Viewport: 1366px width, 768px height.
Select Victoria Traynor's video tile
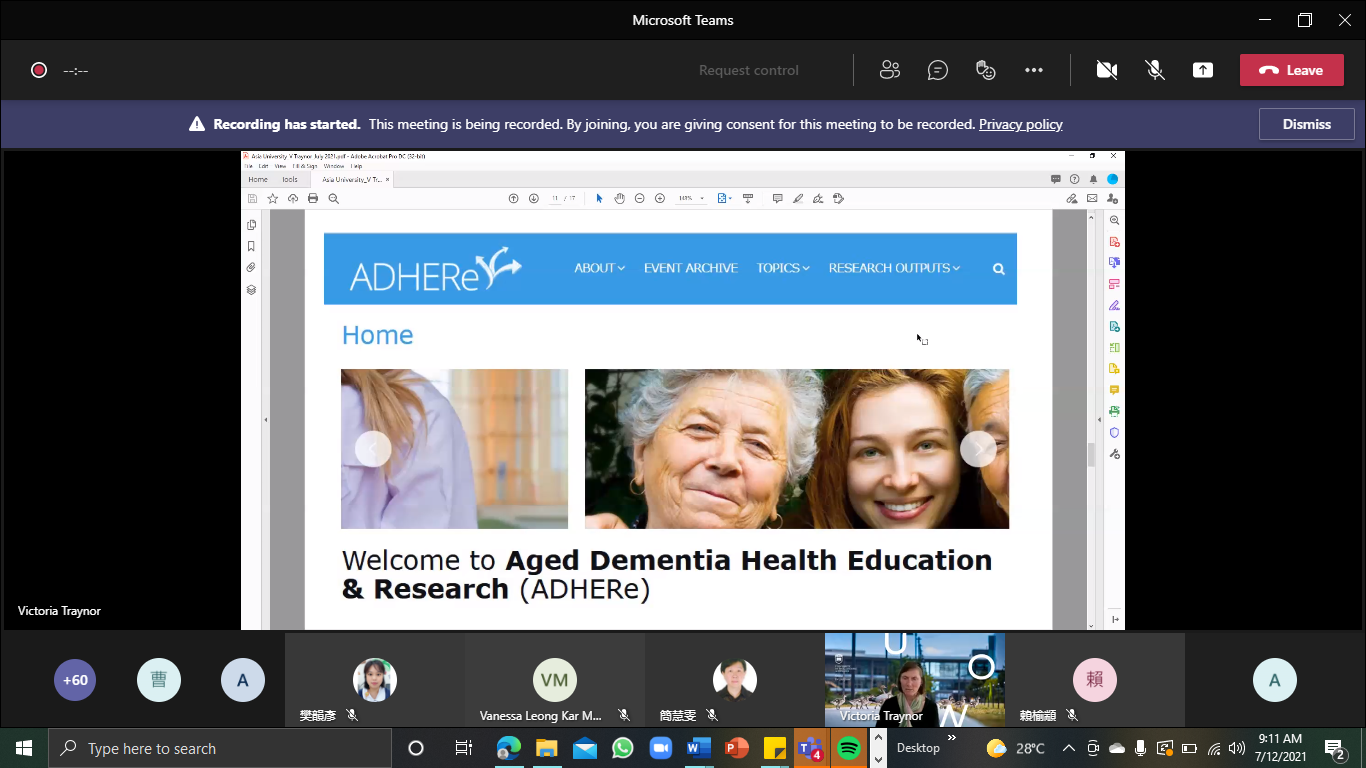click(x=914, y=680)
